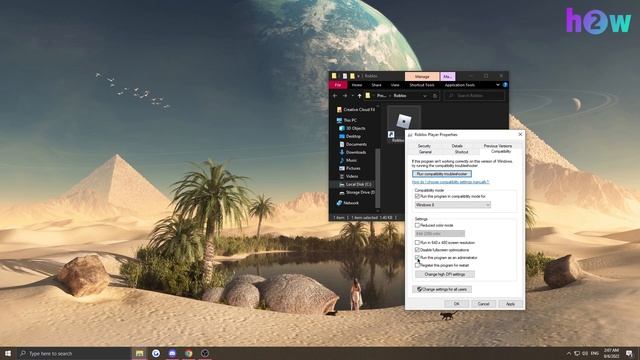Select Creative Cloud Files in sidebar

(x=355, y=109)
